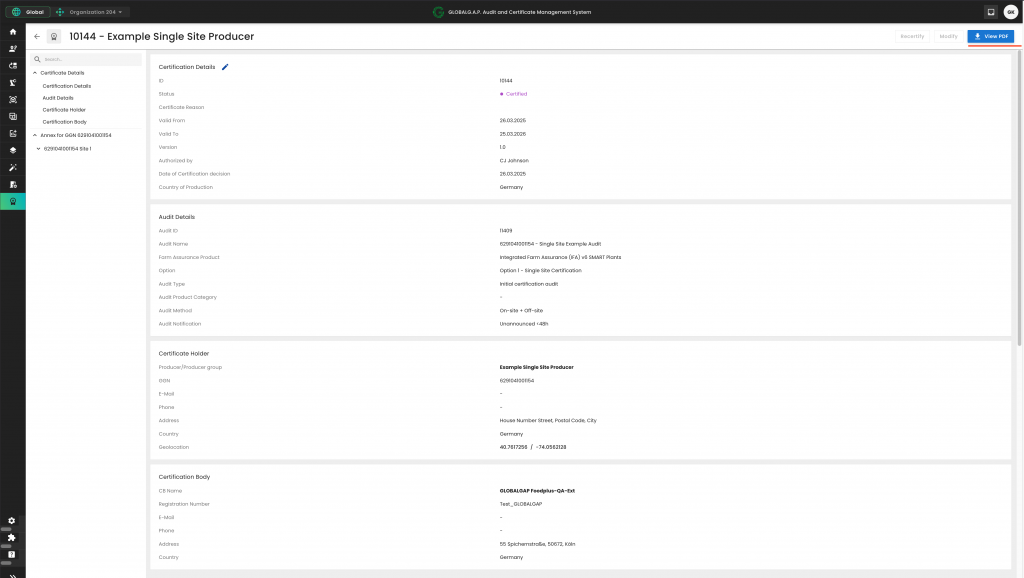Collapse the Annex for GGN tree section
1024x578 pixels.
(34, 135)
